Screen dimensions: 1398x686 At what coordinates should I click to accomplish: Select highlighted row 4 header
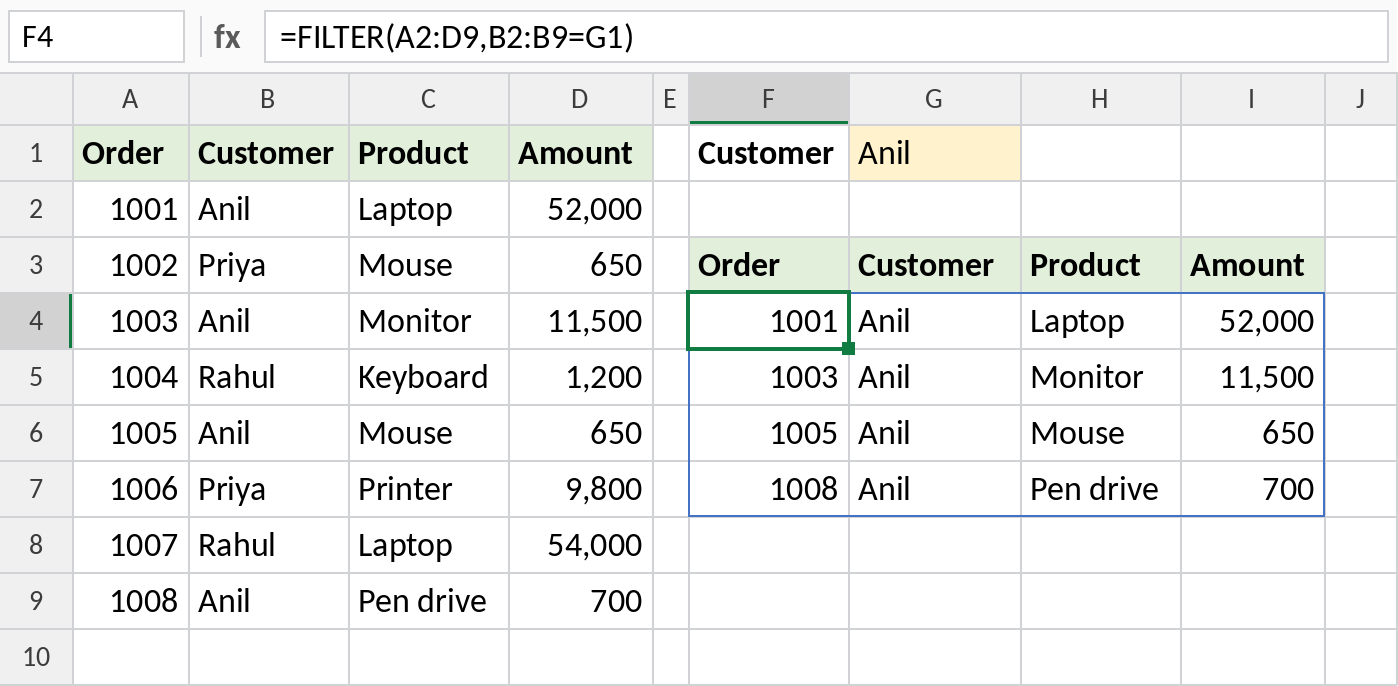(36, 321)
